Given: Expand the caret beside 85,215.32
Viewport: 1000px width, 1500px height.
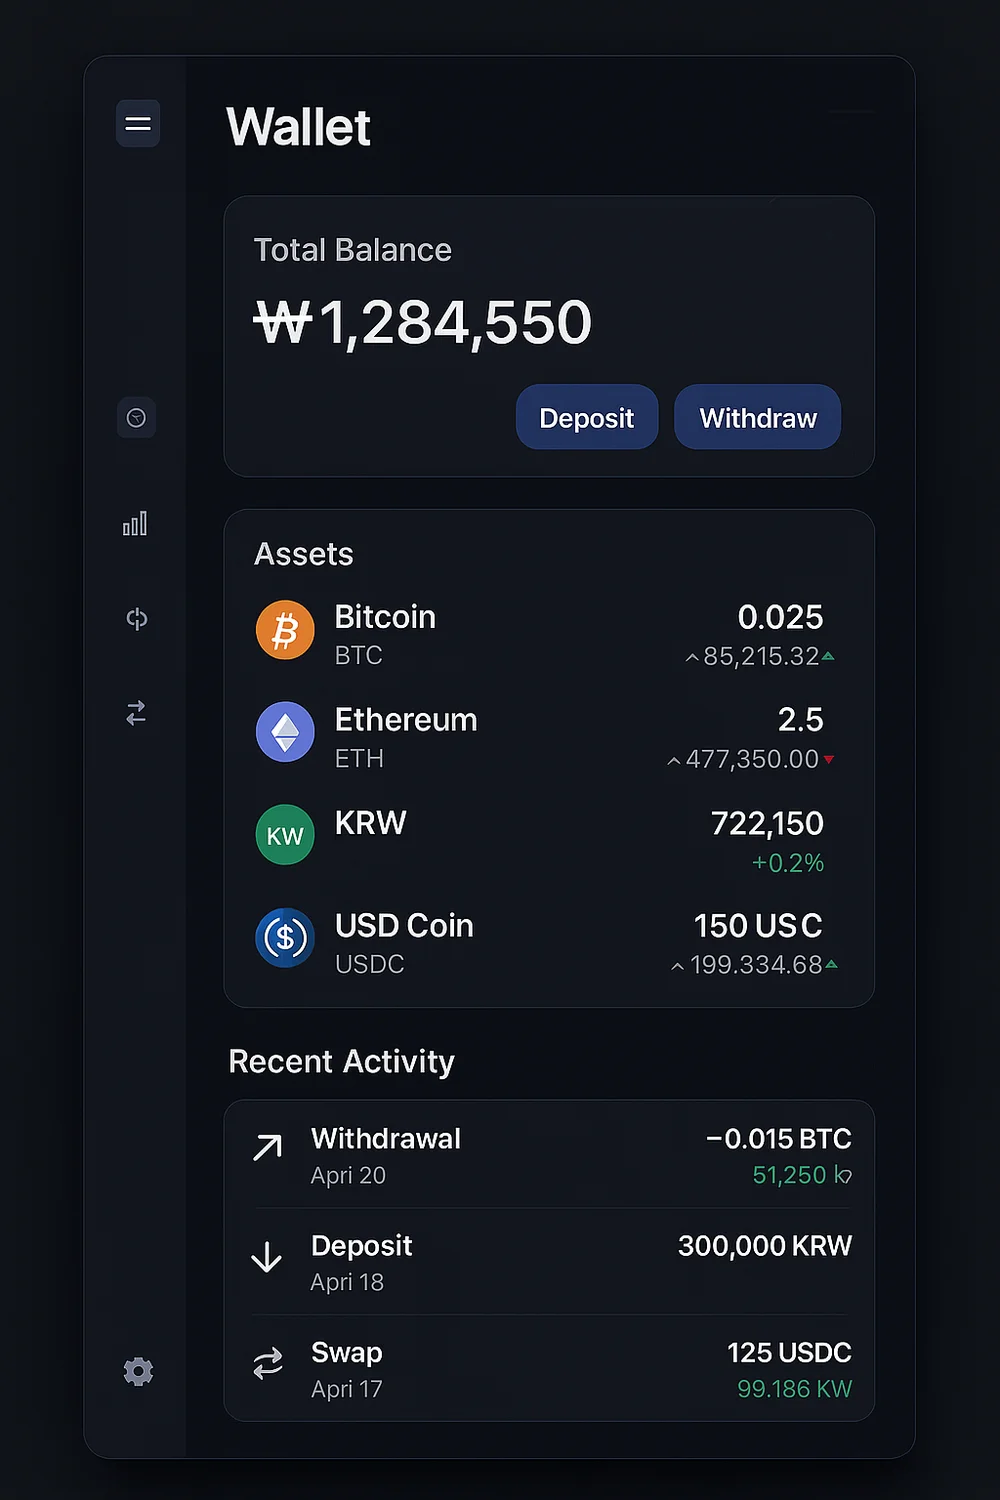Looking at the screenshot, I should [692, 658].
